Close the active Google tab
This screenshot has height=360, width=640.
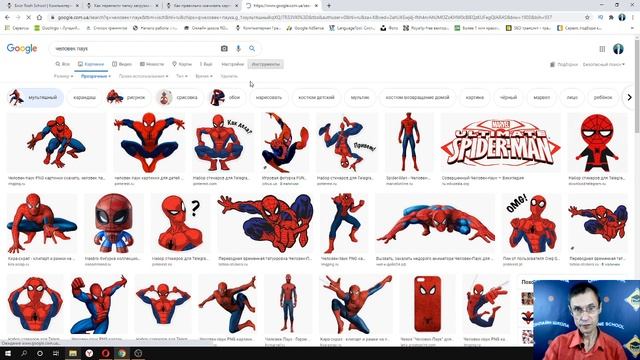pos(316,6)
